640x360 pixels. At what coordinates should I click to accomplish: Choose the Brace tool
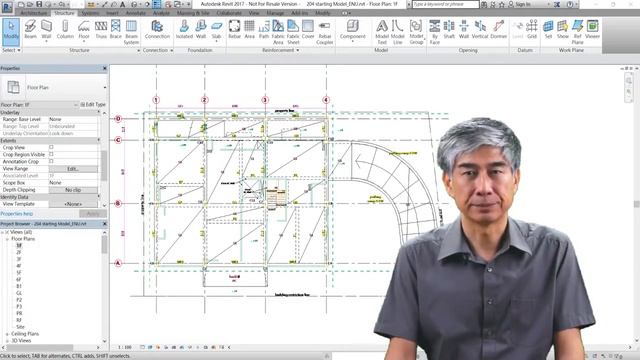[x=116, y=29]
